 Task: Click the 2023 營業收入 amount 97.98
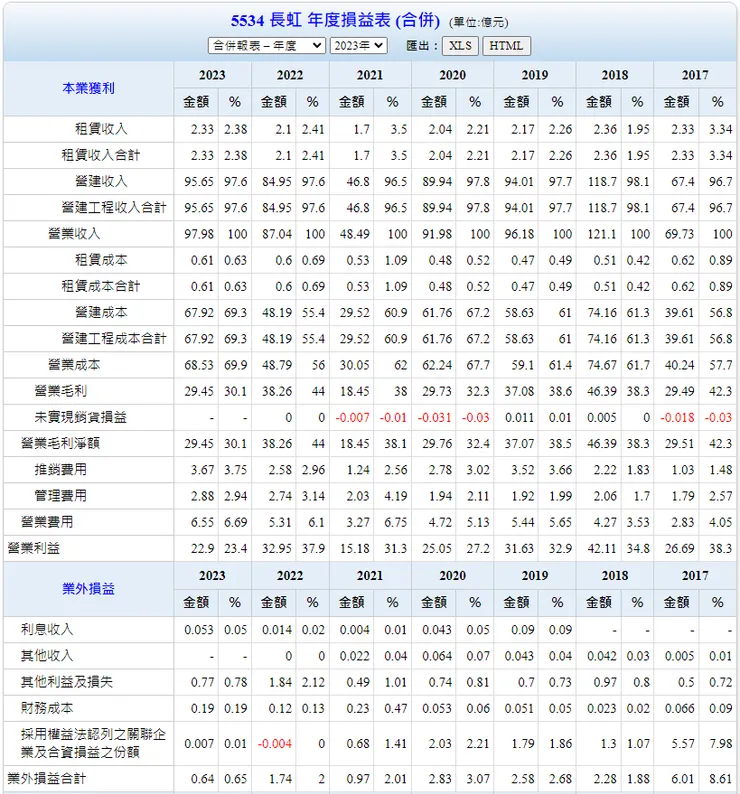coord(199,234)
